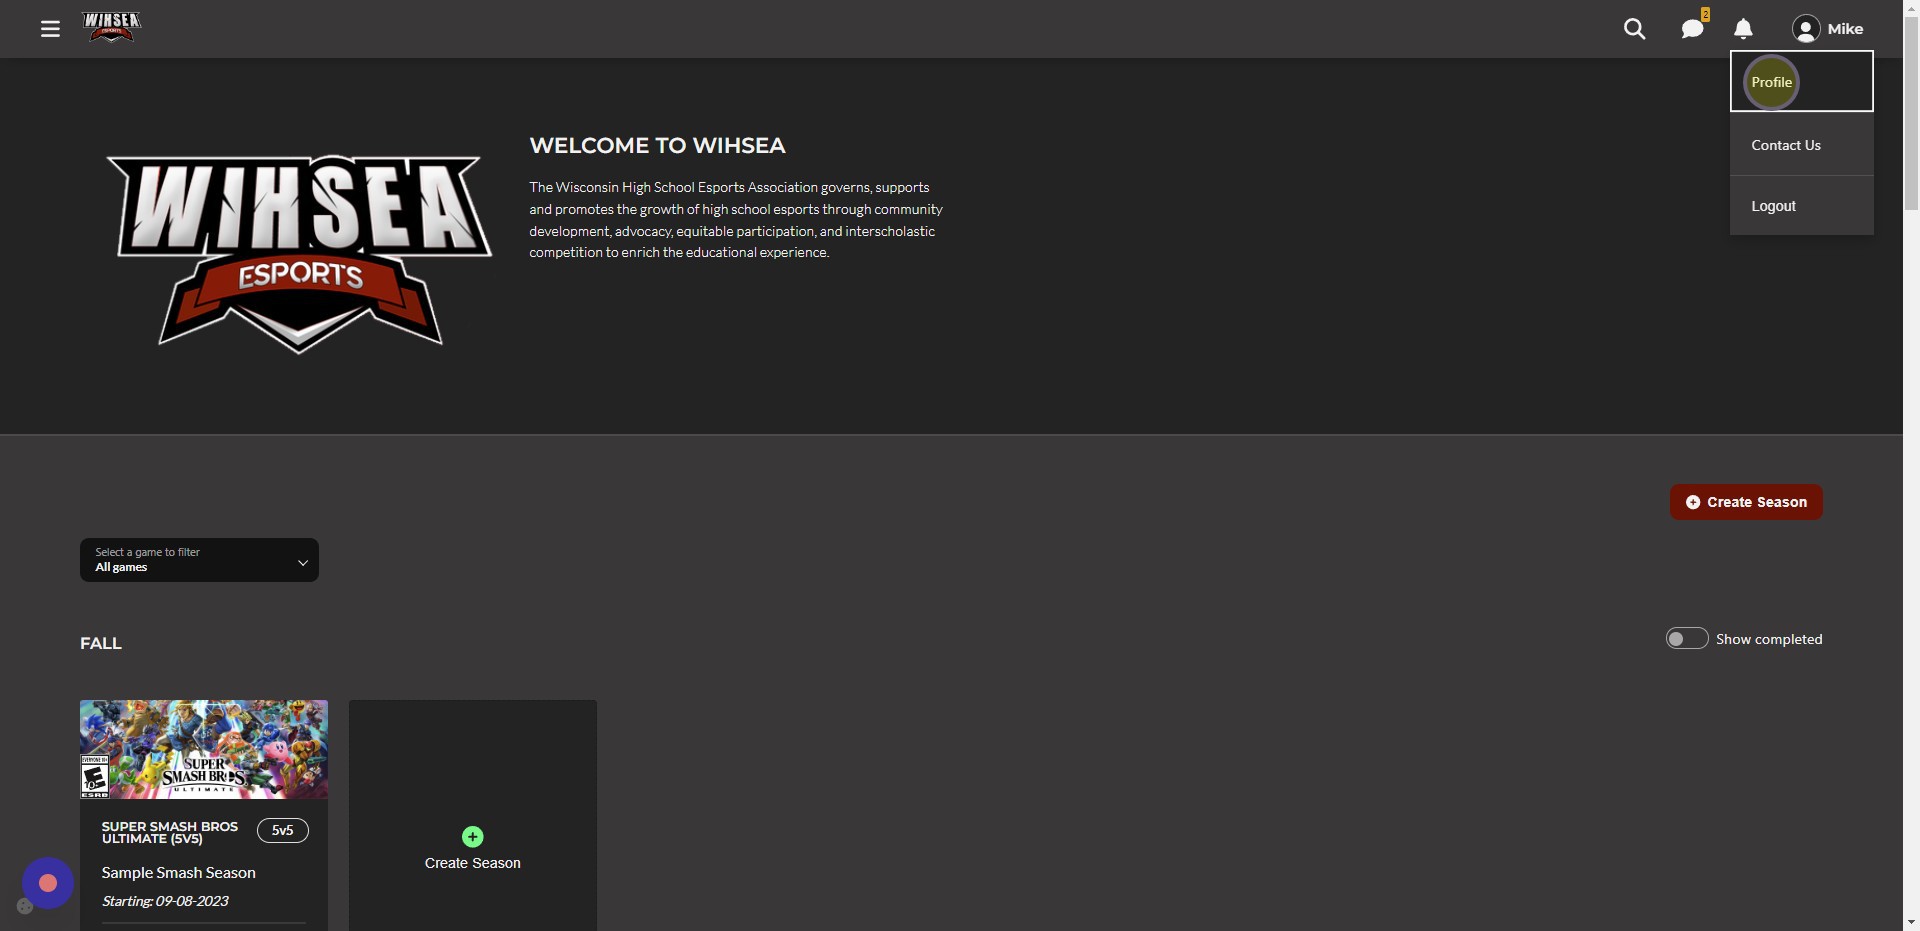Choose Logout from the user menu

(1801, 206)
